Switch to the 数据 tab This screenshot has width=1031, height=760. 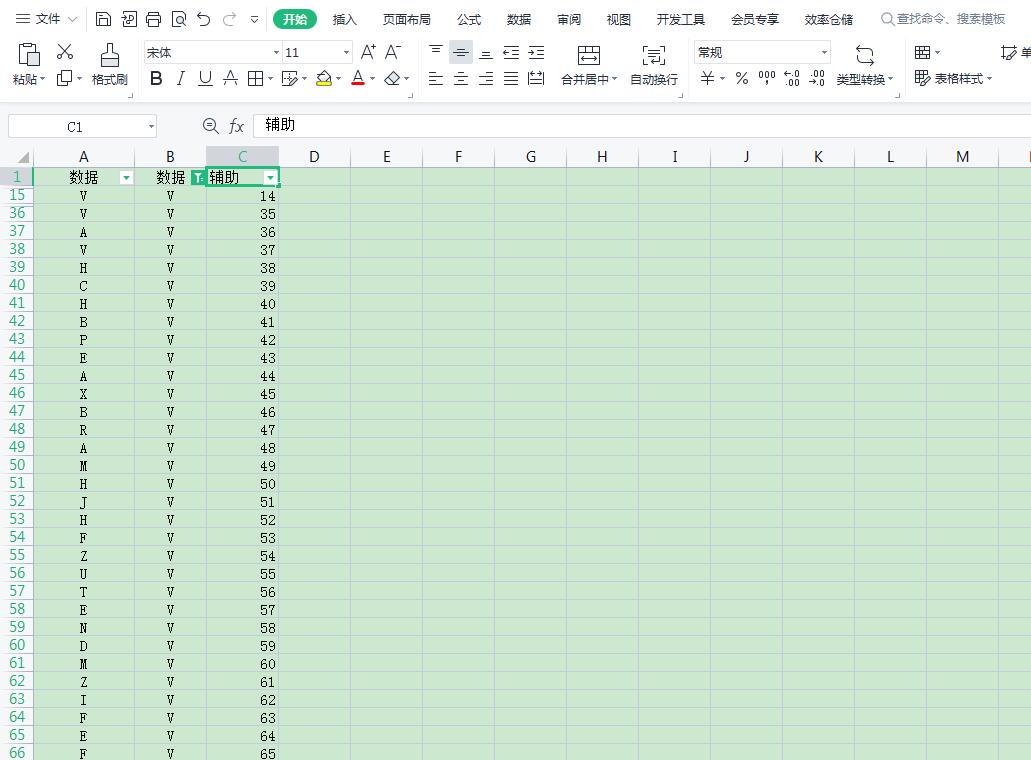(x=519, y=20)
